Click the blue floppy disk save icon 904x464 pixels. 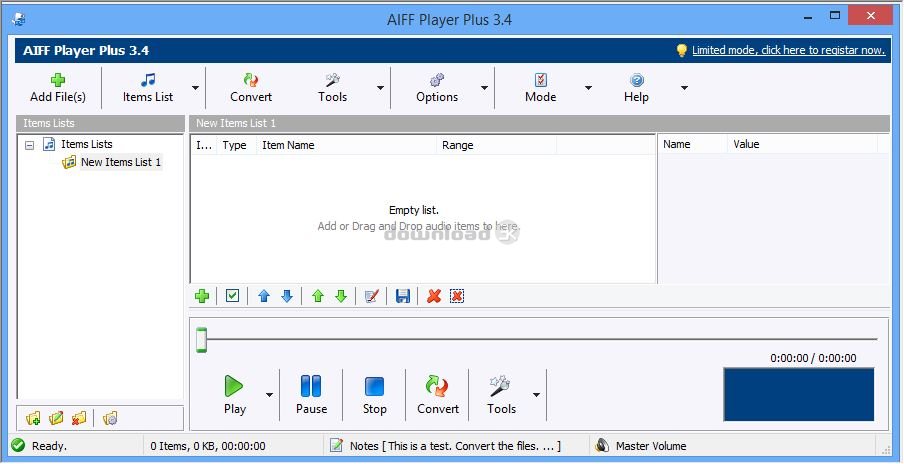tap(403, 296)
